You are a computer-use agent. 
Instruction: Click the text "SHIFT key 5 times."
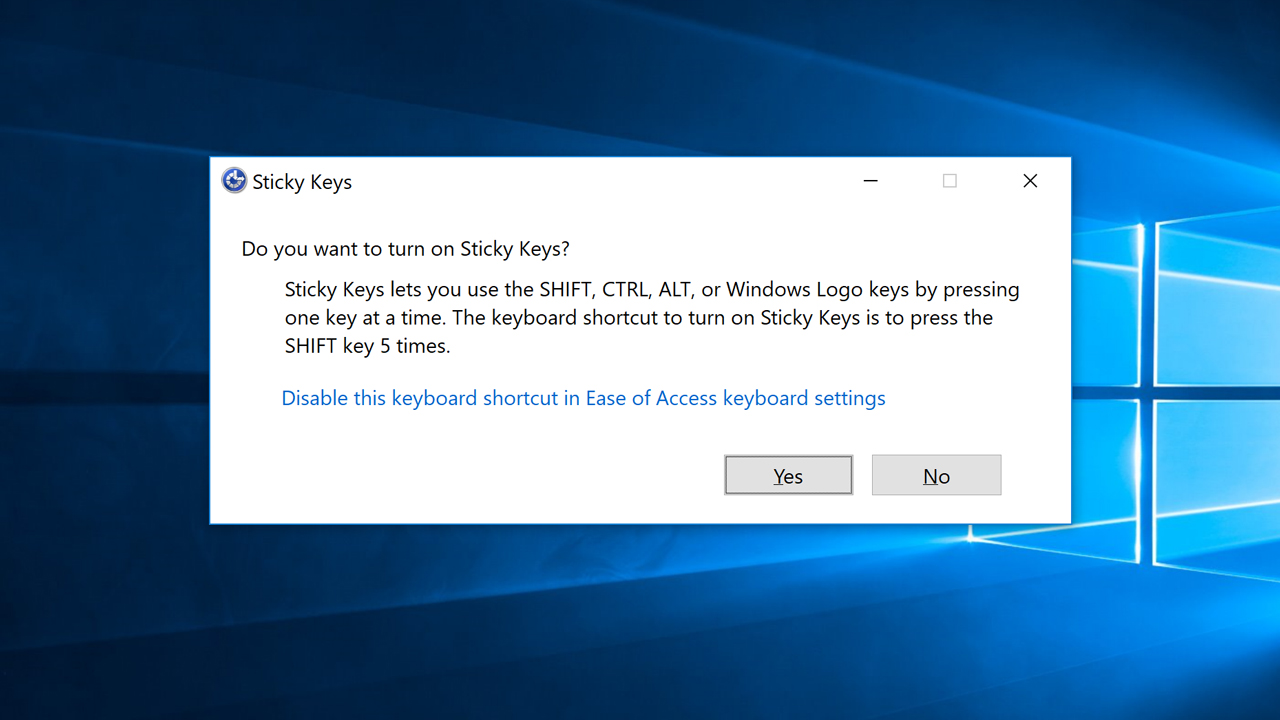point(367,347)
